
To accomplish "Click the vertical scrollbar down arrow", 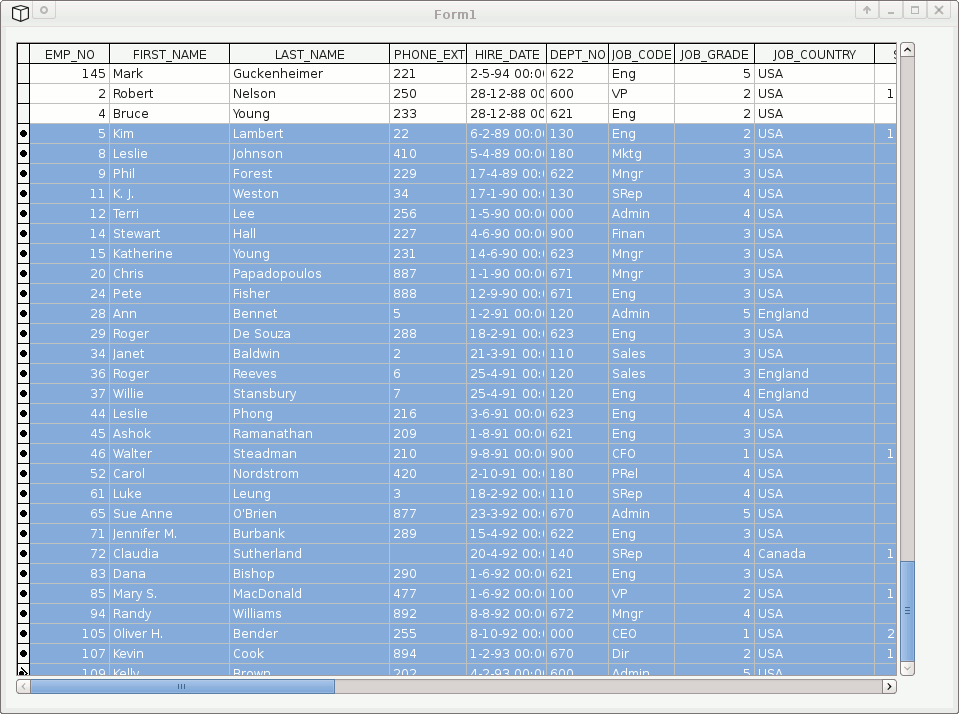I will [x=907, y=668].
